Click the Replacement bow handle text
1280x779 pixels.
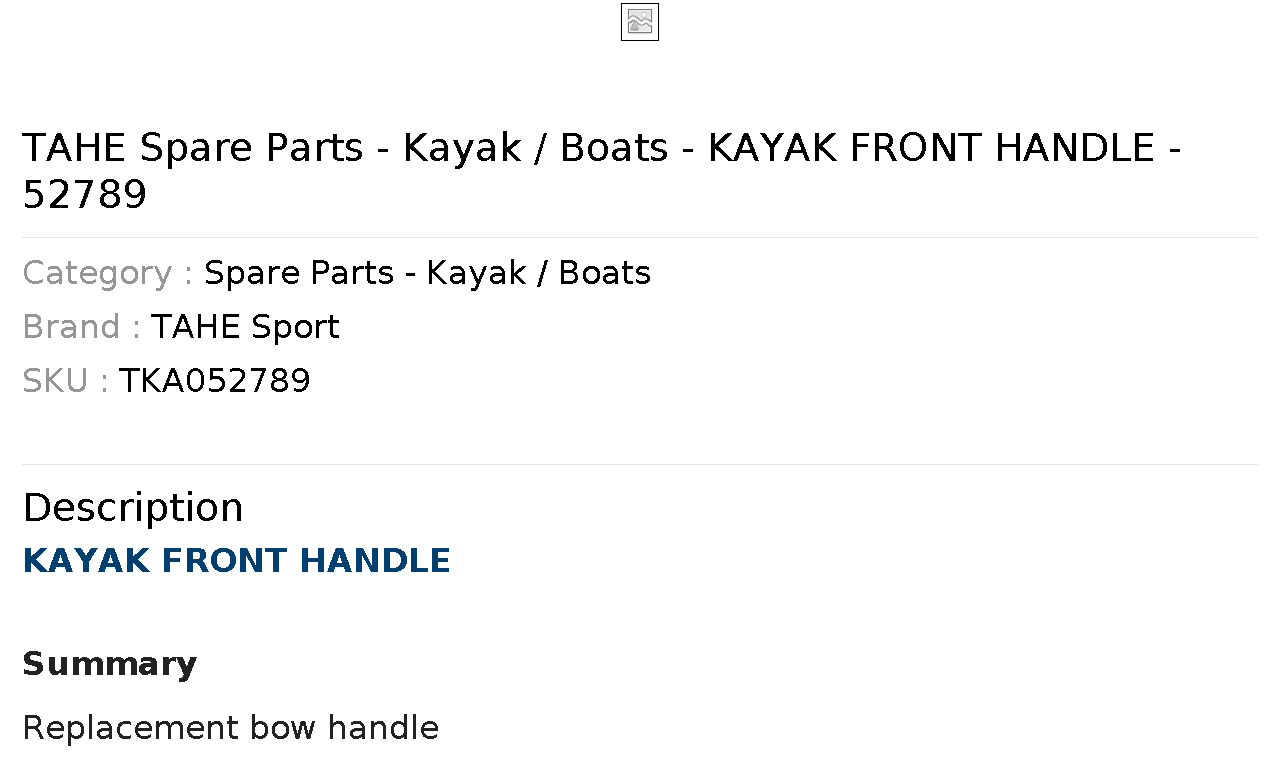[230, 728]
